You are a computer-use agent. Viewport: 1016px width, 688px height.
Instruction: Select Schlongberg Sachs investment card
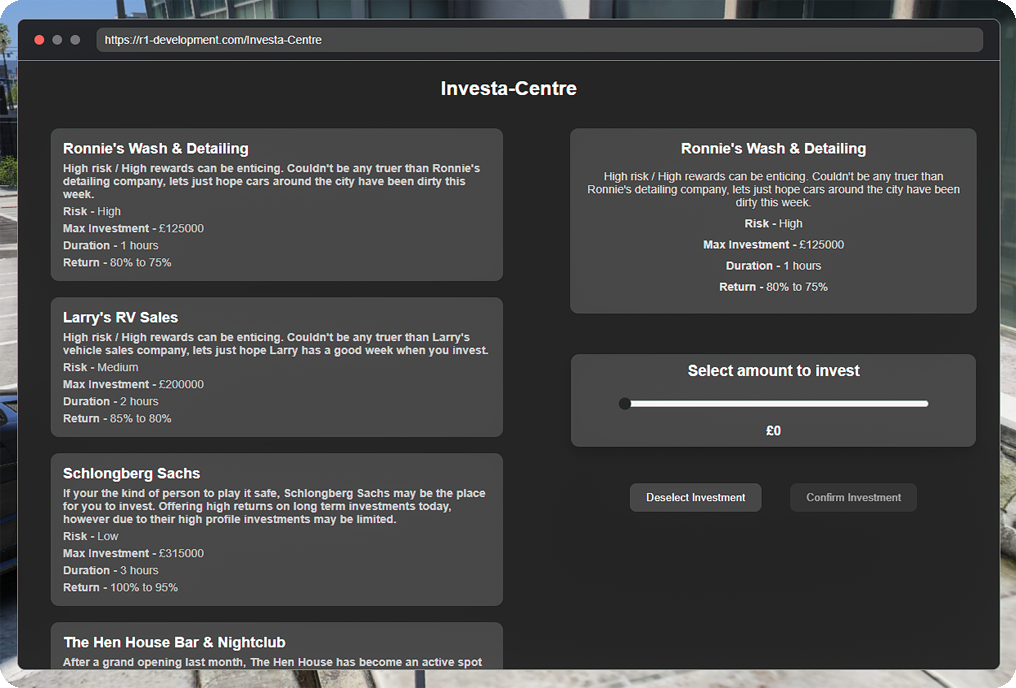[x=277, y=530]
